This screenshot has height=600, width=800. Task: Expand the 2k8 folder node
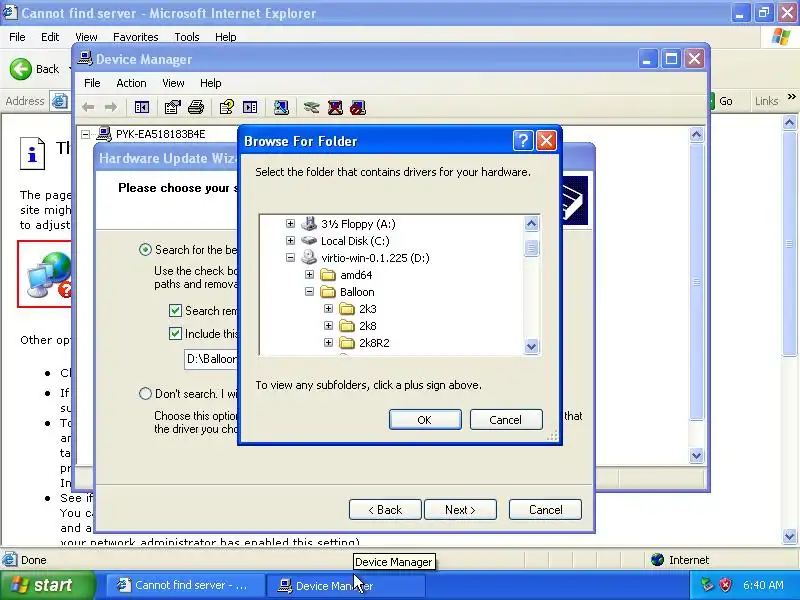329,326
